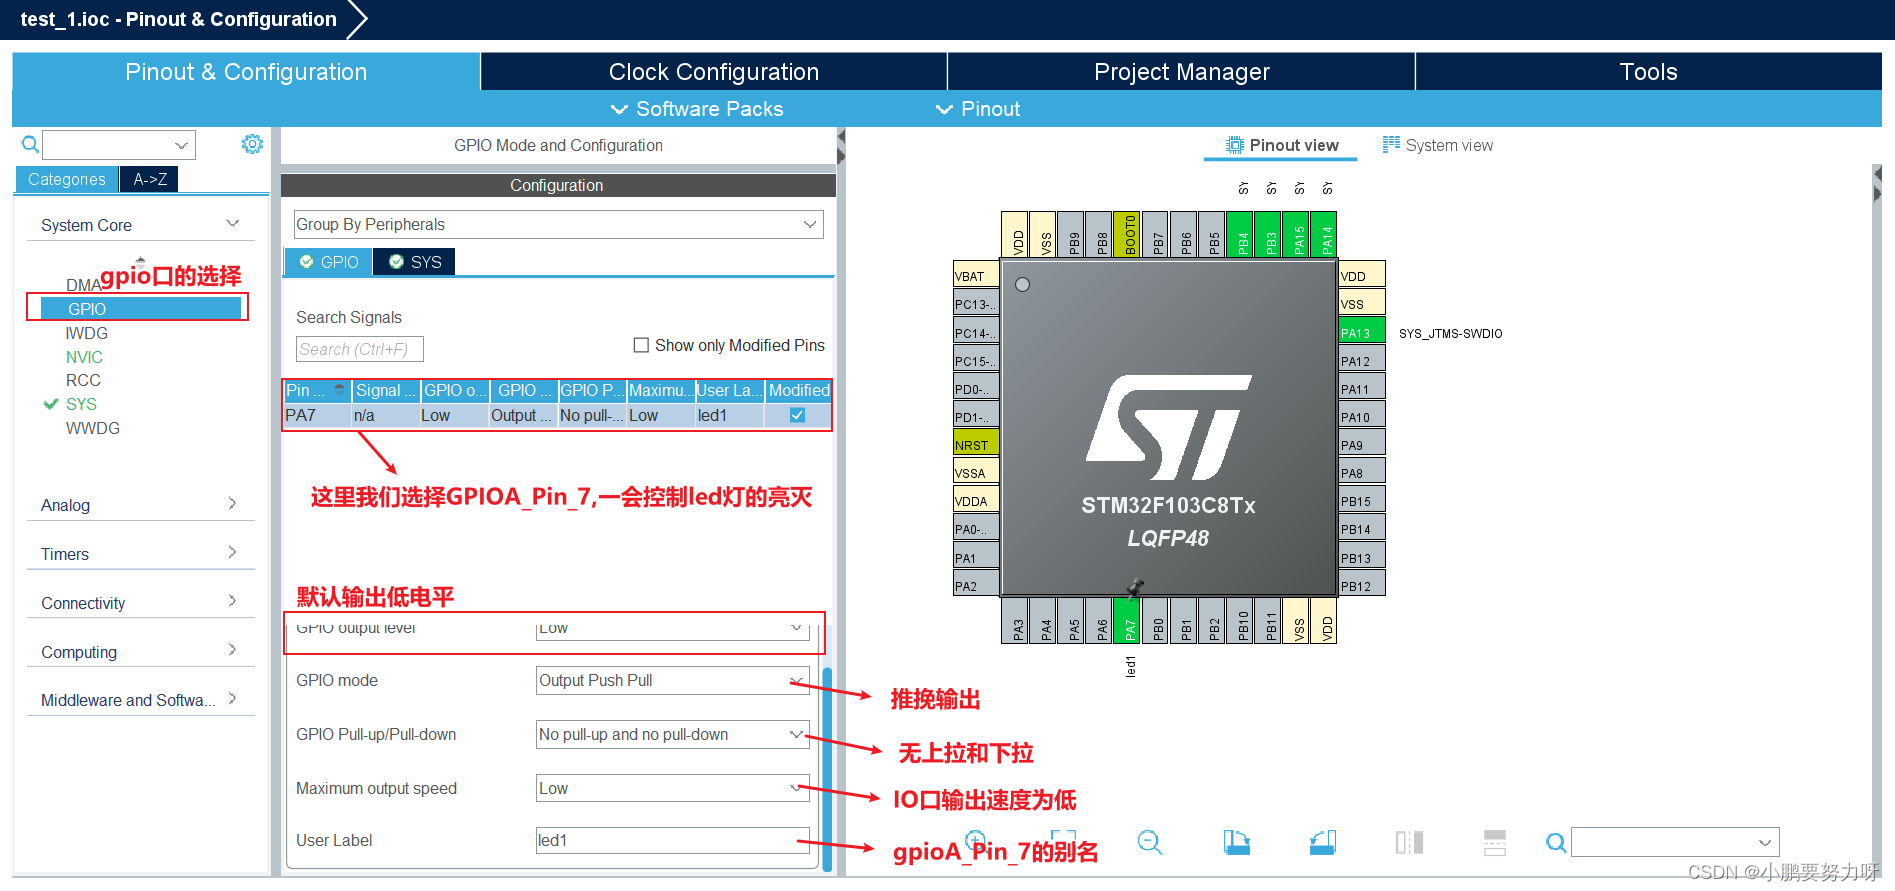Screen dimensions: 1895x891
Task: Select NVIC in System Core list
Action: [84, 357]
